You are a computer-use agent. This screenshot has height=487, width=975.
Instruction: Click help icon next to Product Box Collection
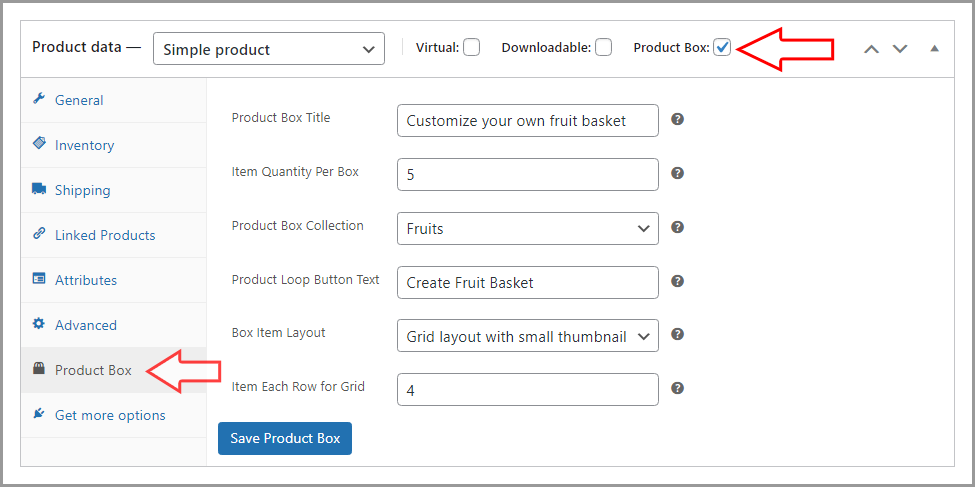coord(677,227)
